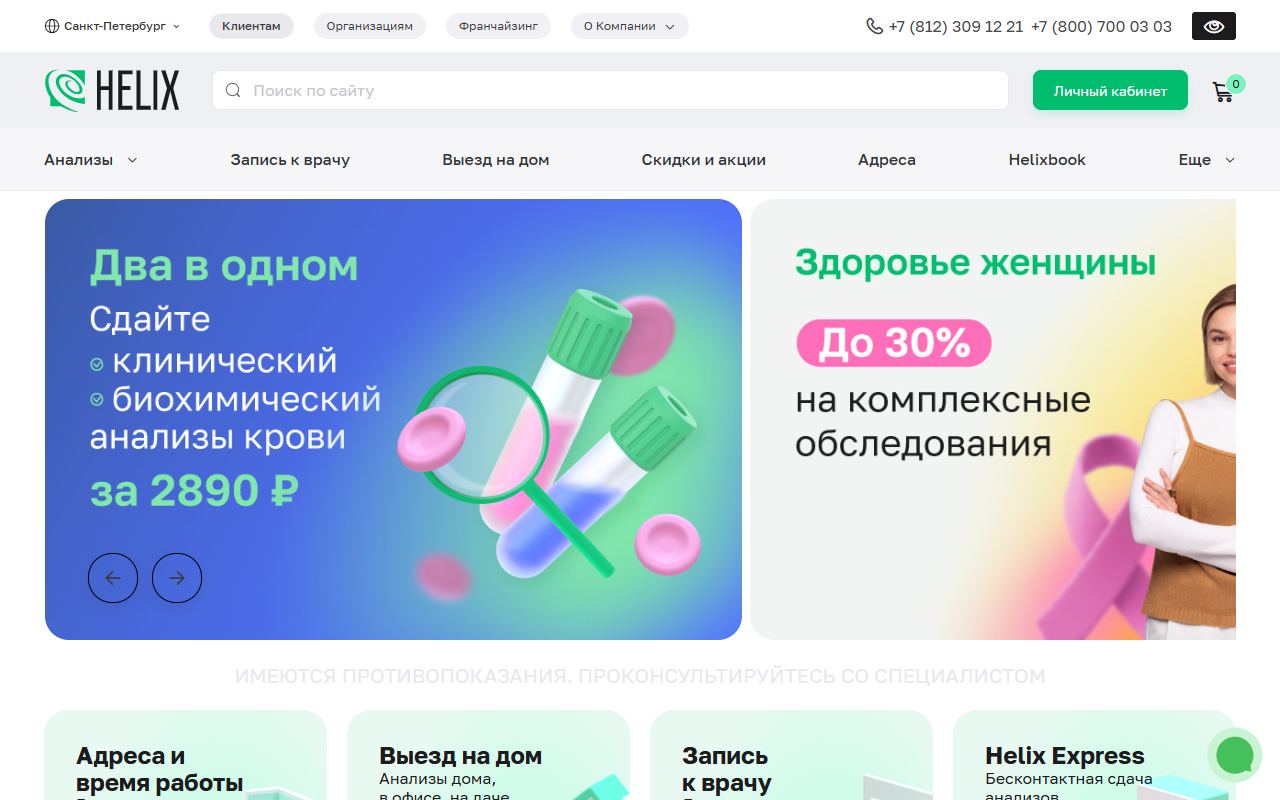Open the Запись к врачу card
The image size is (1280, 800).
(791, 755)
